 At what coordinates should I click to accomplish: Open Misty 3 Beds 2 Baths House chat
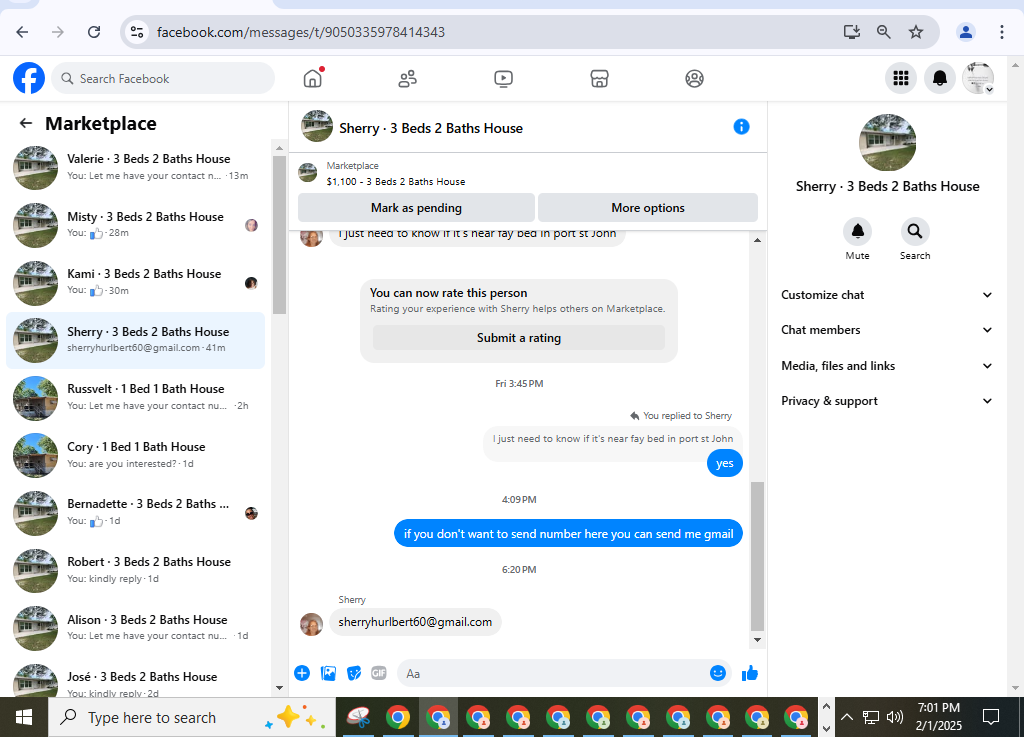136,225
